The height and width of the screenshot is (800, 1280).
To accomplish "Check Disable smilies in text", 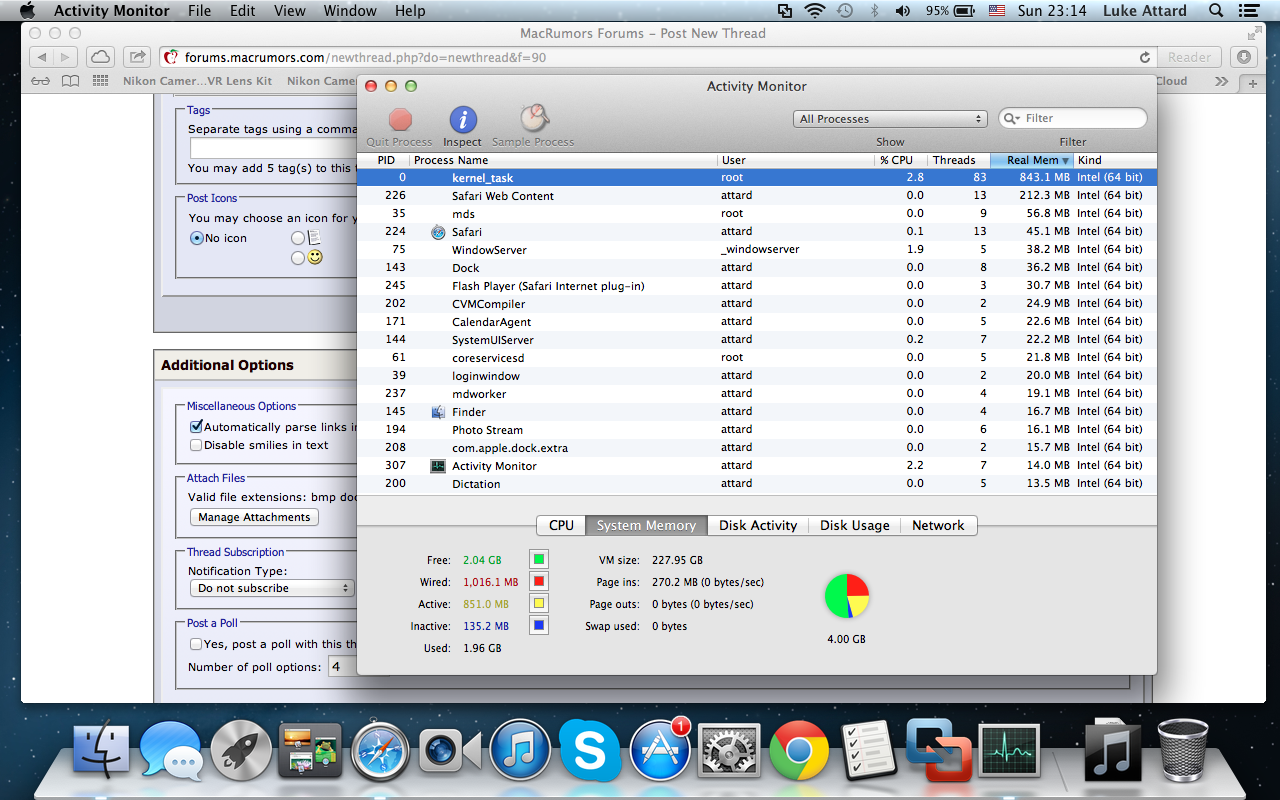I will point(196,445).
